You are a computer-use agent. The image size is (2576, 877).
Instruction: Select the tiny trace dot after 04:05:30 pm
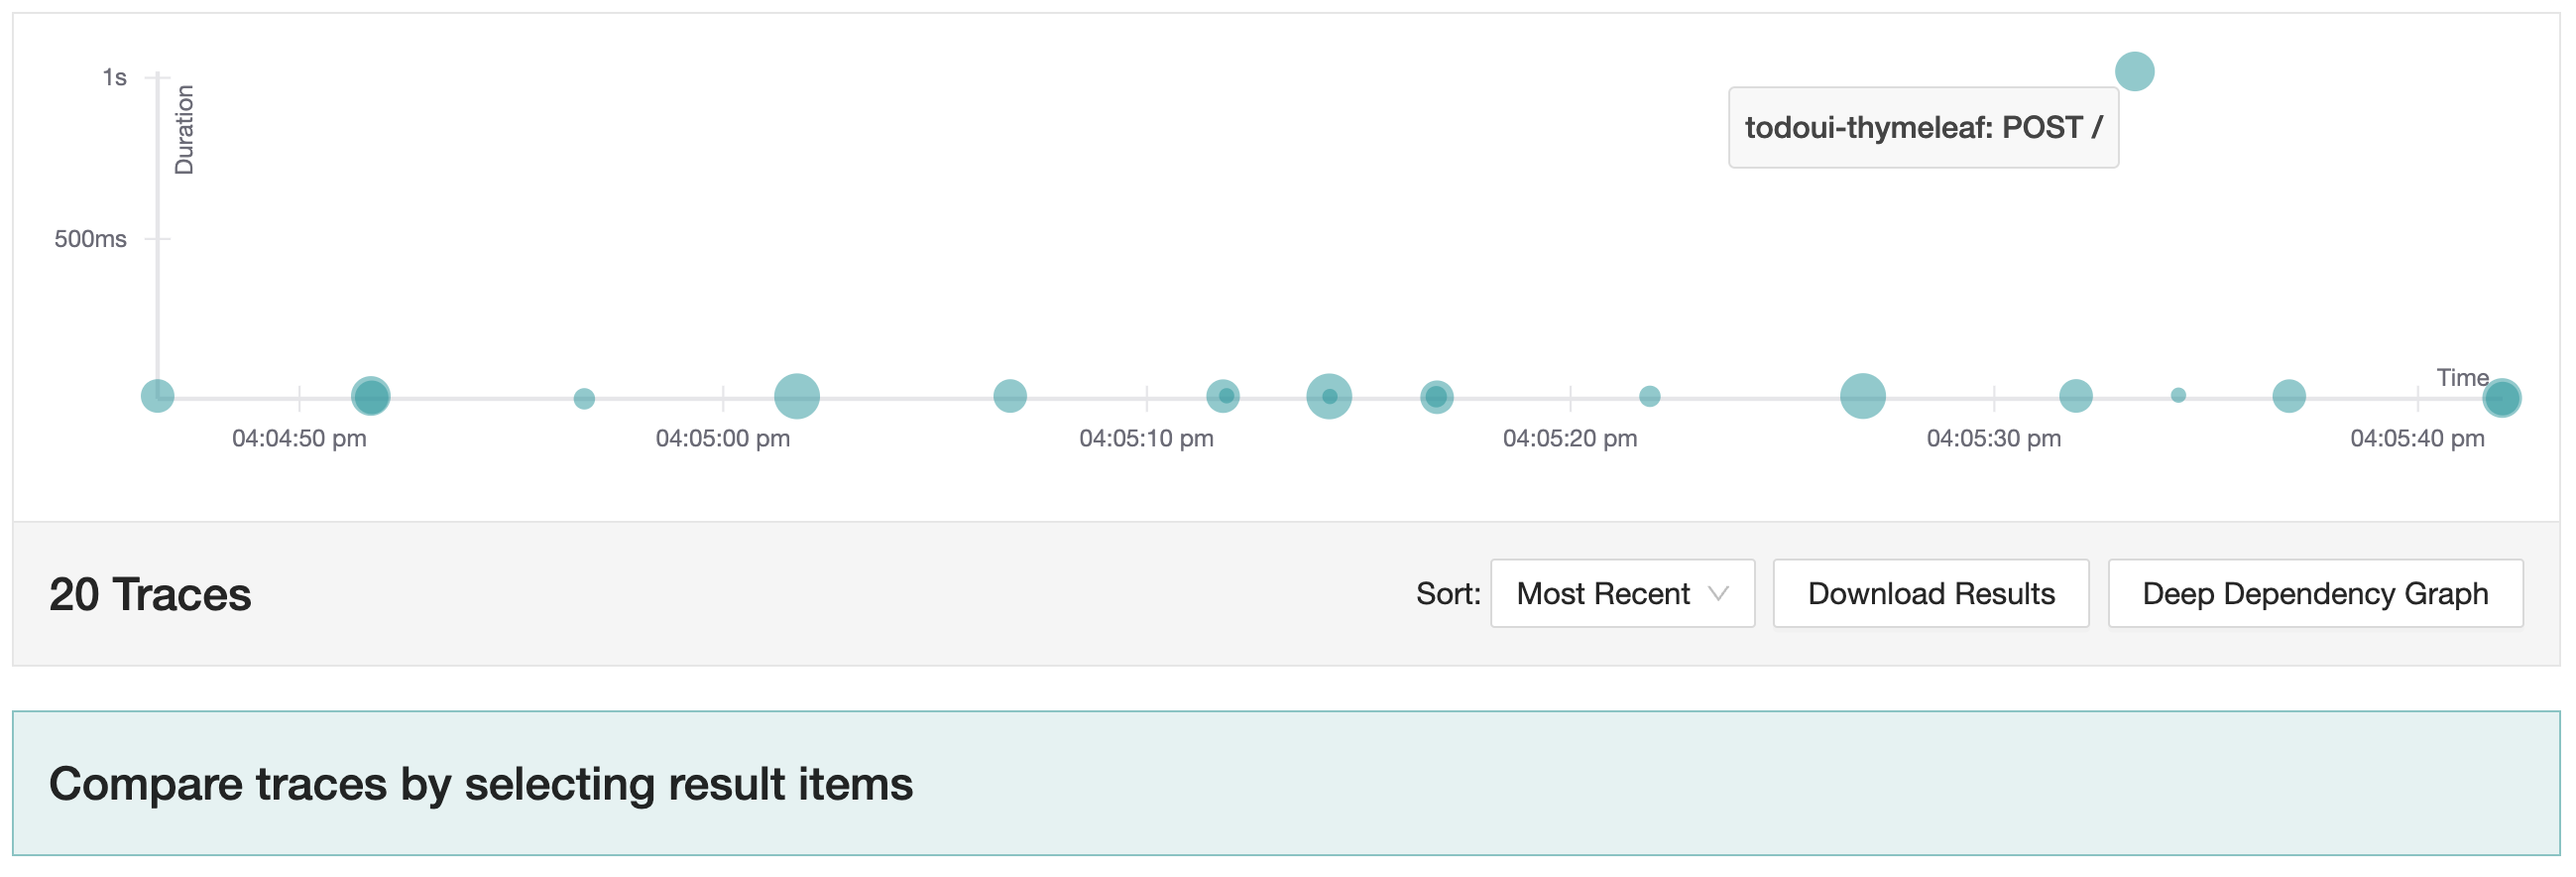2178,395
